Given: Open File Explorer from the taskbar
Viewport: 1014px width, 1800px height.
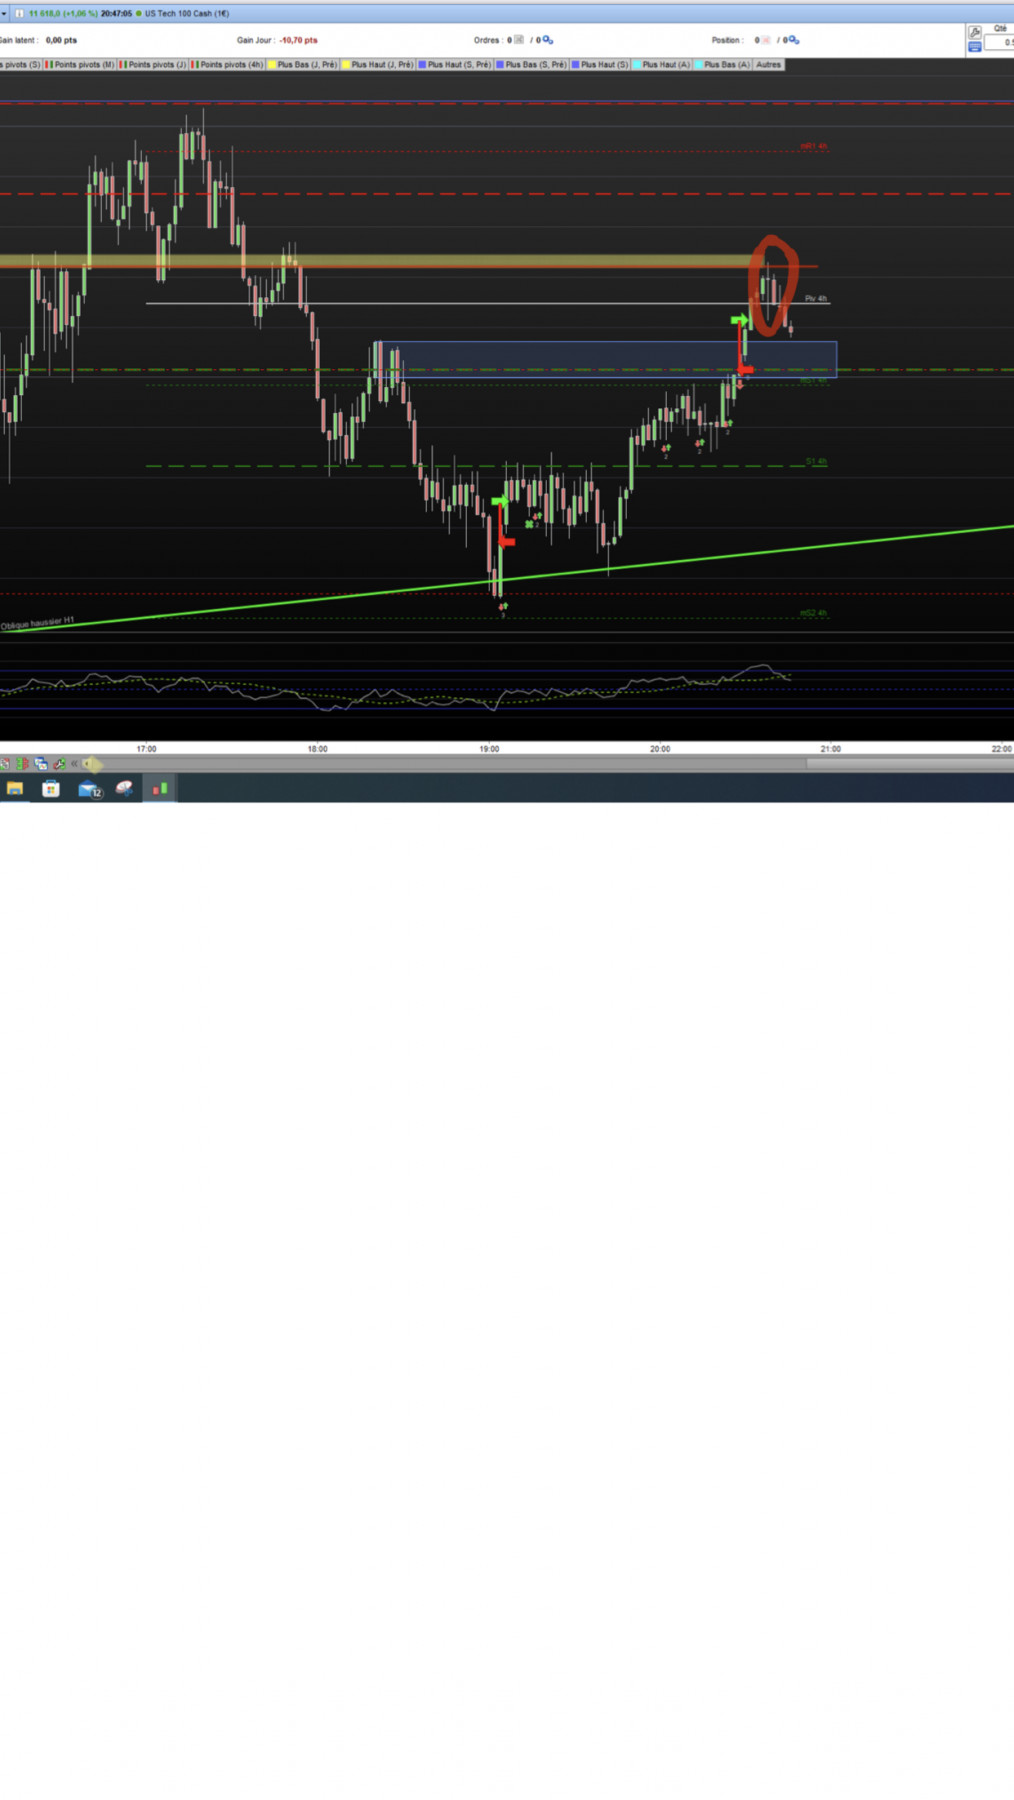Looking at the screenshot, I should [15, 789].
